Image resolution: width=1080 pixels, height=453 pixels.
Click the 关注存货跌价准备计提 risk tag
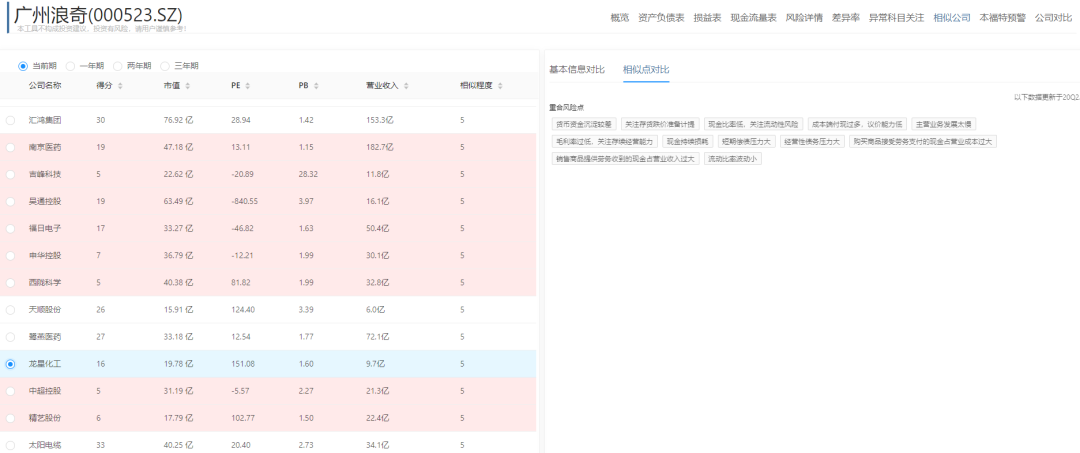pyautogui.click(x=660, y=125)
